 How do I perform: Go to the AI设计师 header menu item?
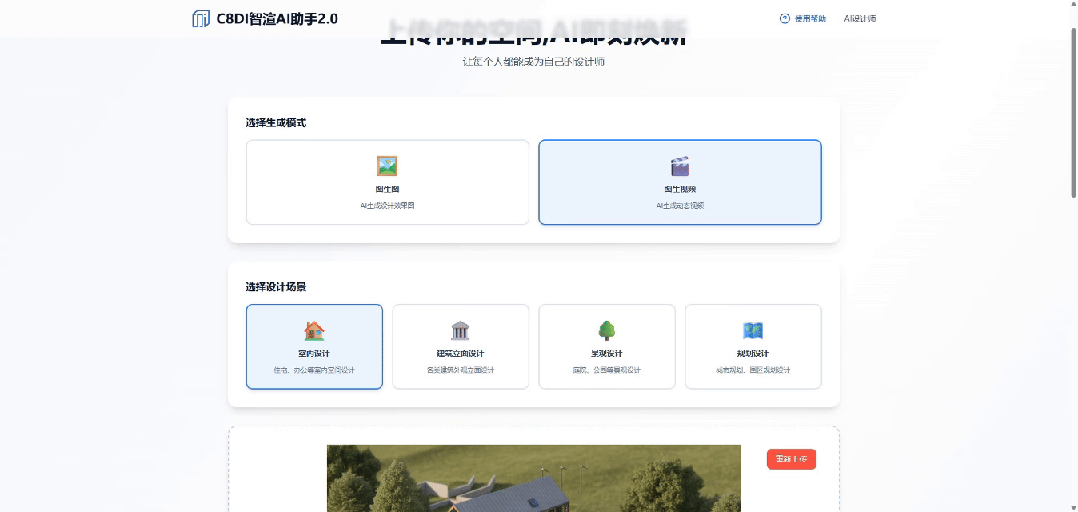click(x=859, y=19)
